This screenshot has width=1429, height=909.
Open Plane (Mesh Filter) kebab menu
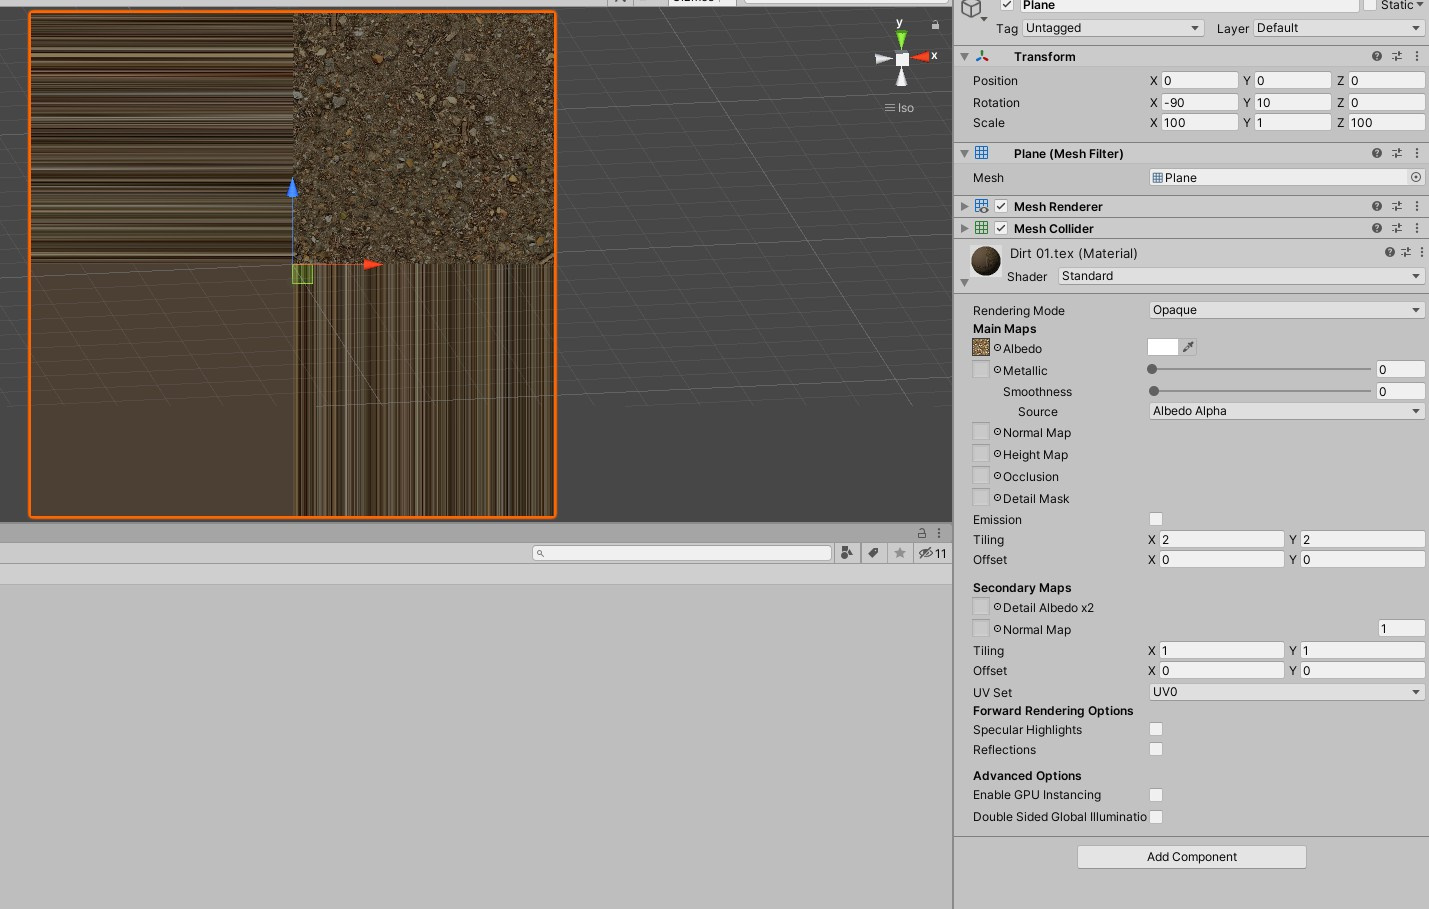[1417, 154]
